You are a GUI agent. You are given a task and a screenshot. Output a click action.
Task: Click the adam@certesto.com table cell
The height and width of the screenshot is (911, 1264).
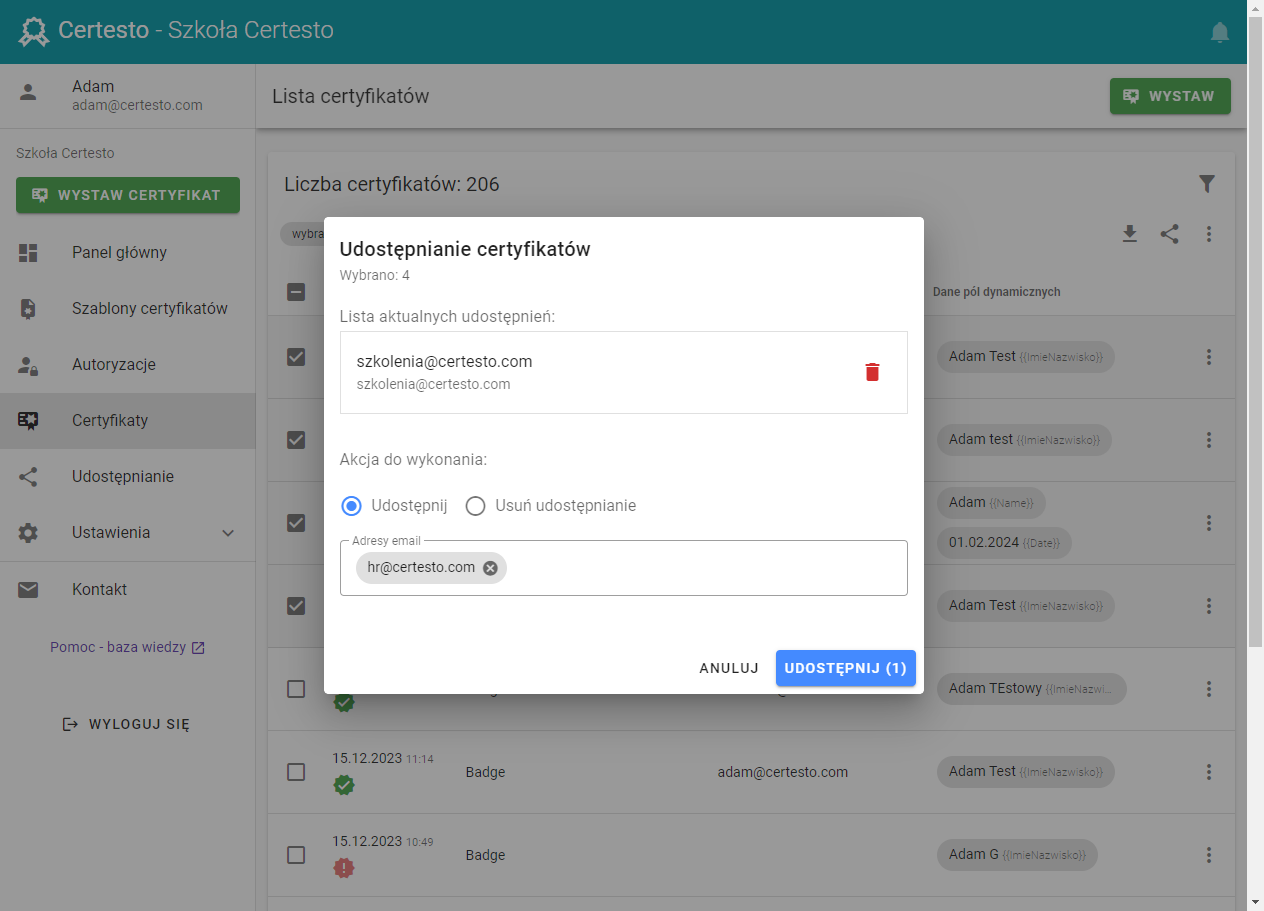782,772
